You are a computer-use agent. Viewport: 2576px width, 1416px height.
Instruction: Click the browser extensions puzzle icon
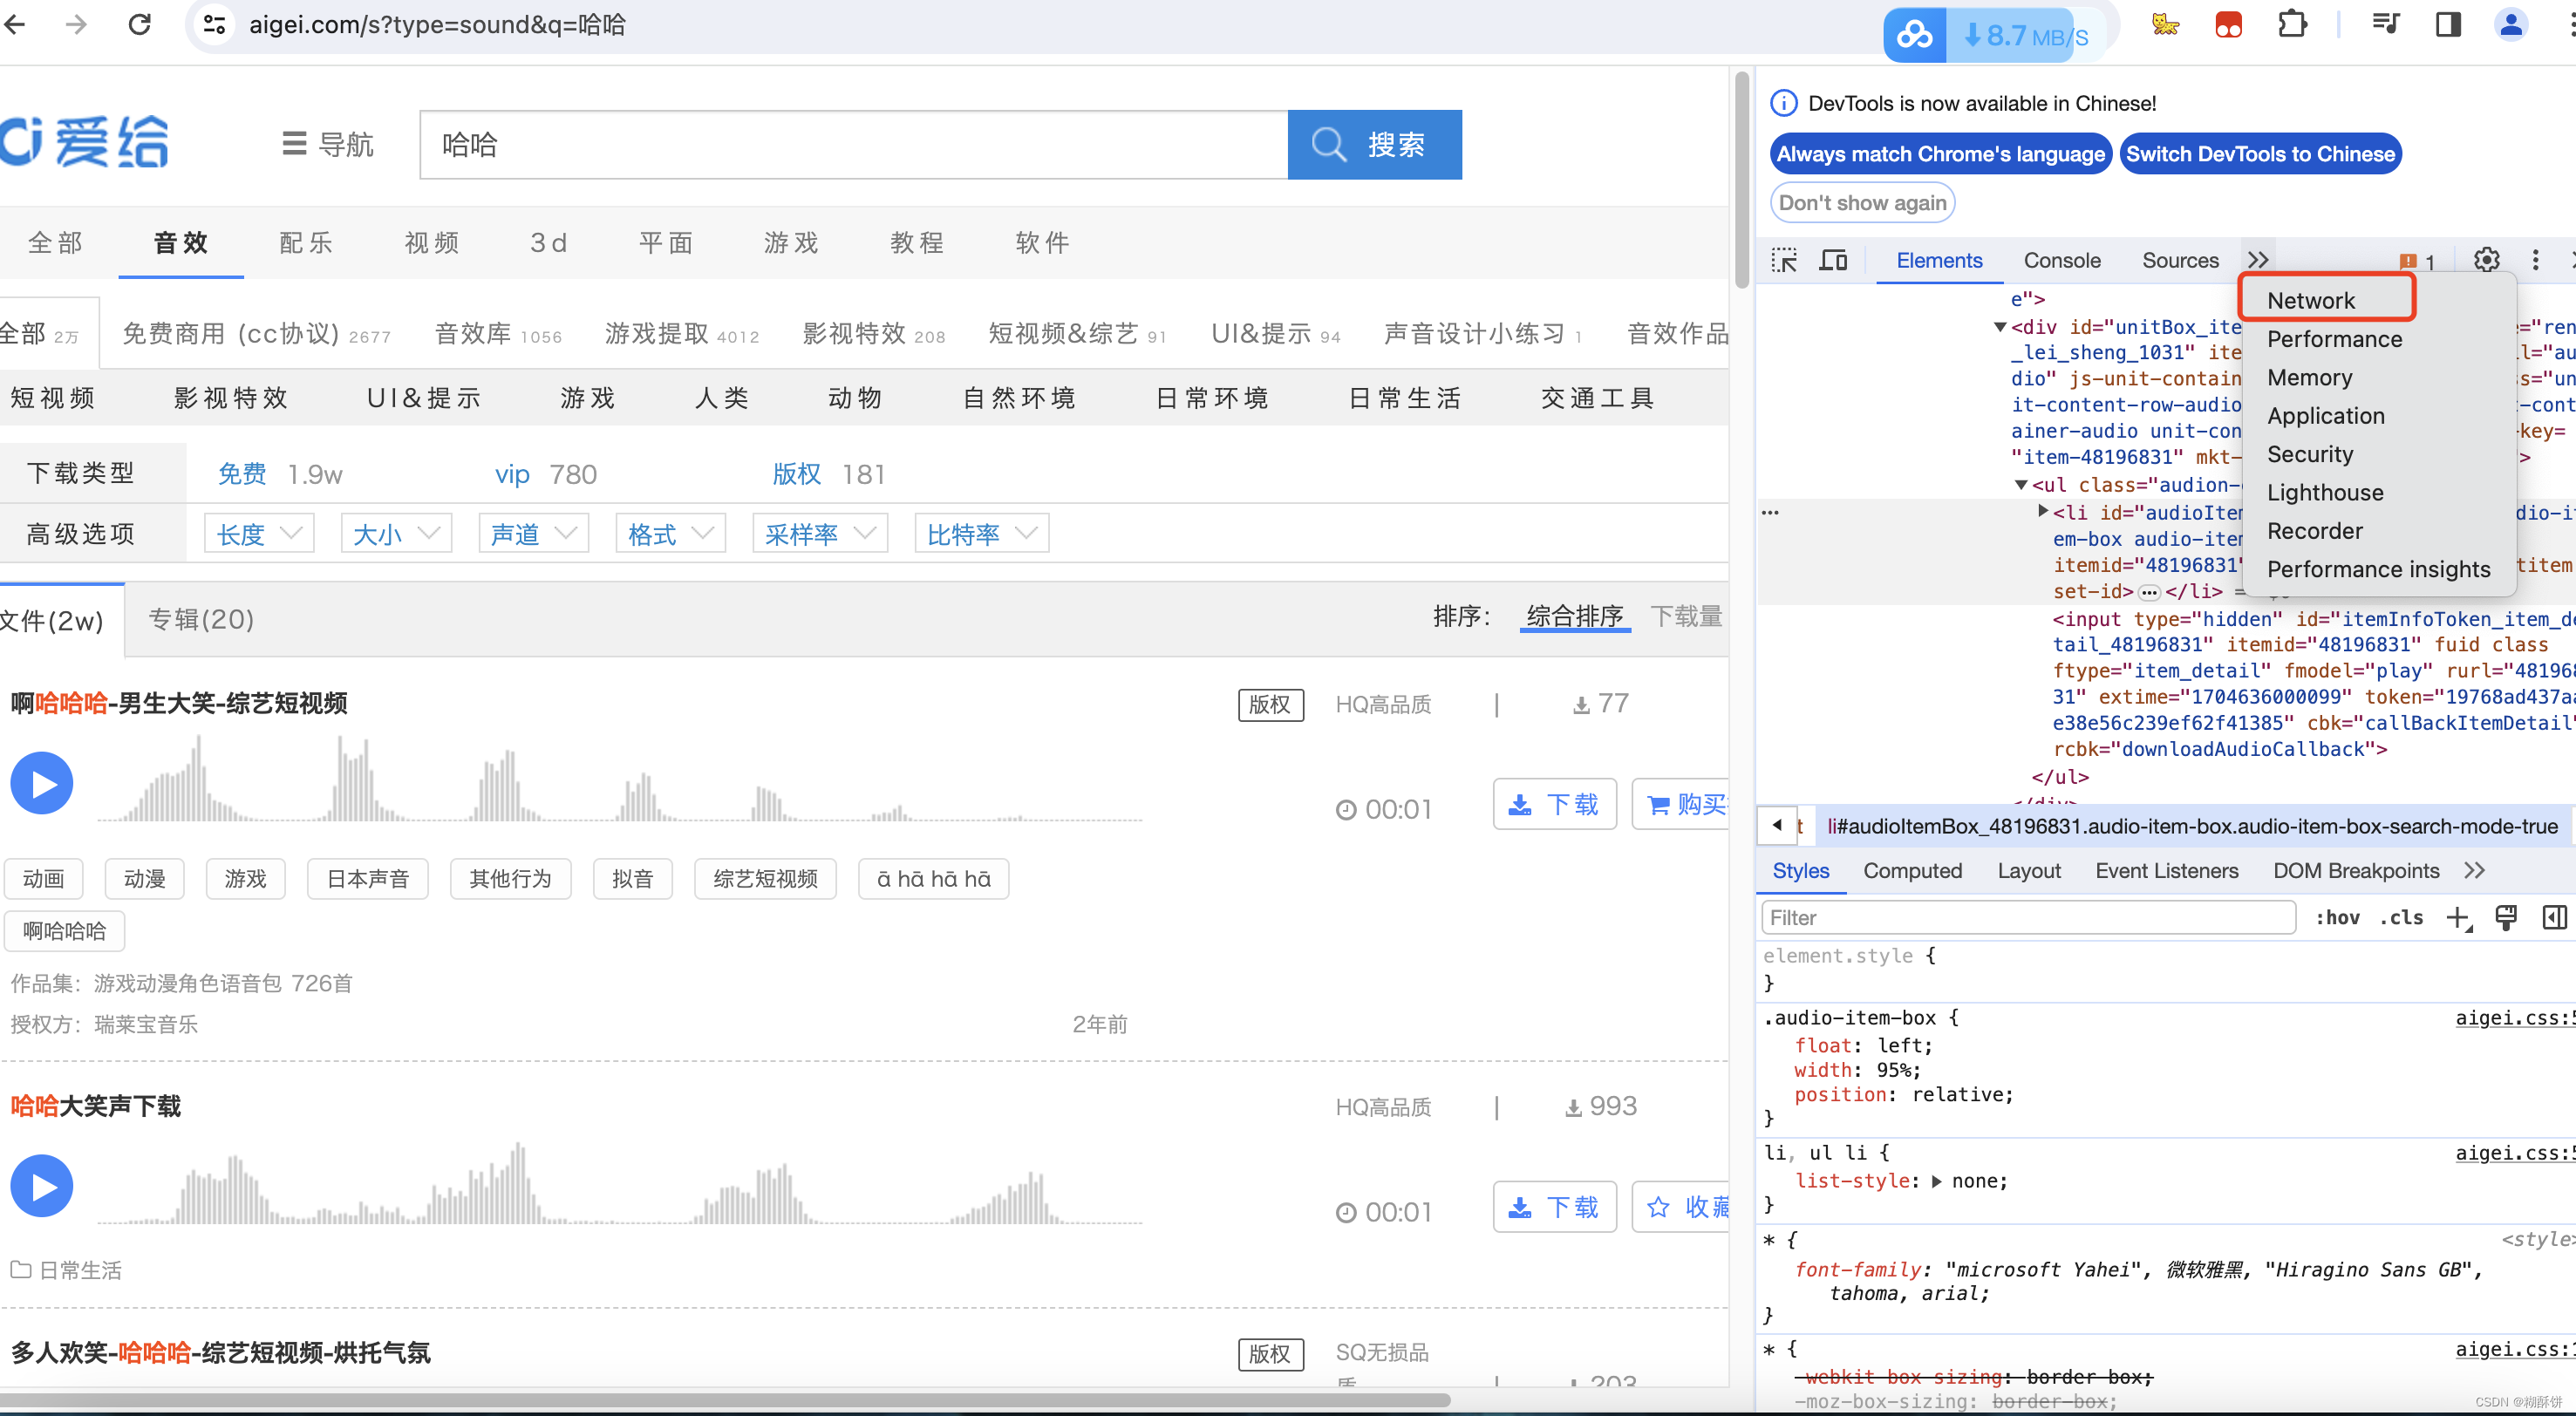[x=2291, y=24]
